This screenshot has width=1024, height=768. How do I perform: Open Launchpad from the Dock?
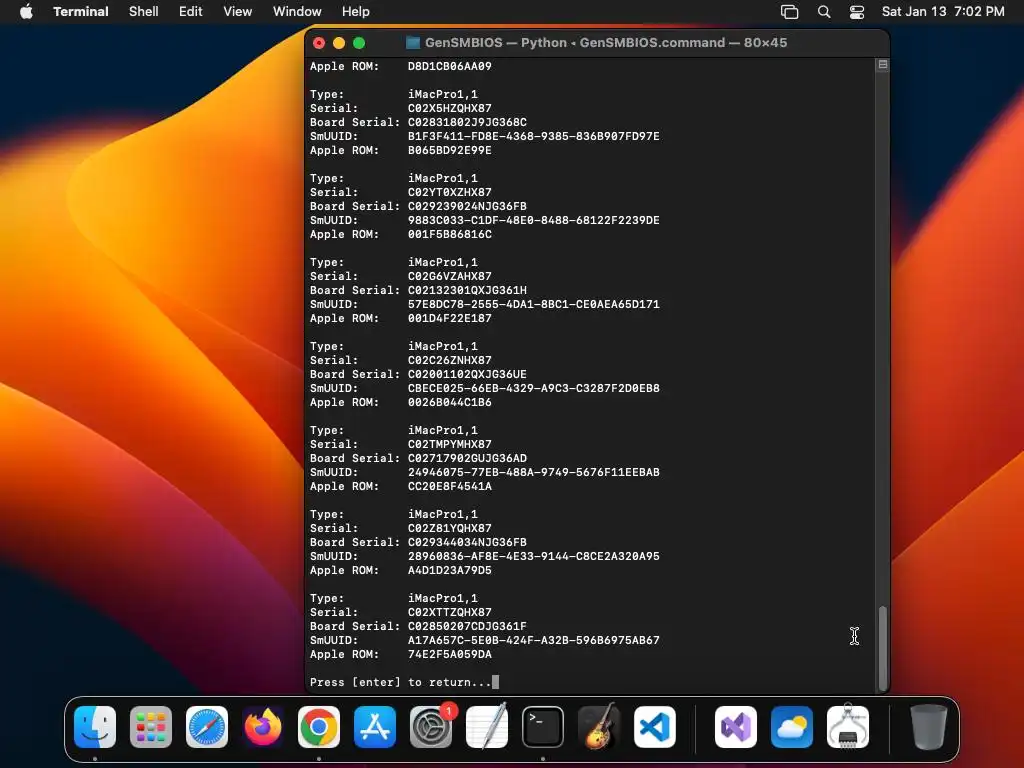(151, 727)
